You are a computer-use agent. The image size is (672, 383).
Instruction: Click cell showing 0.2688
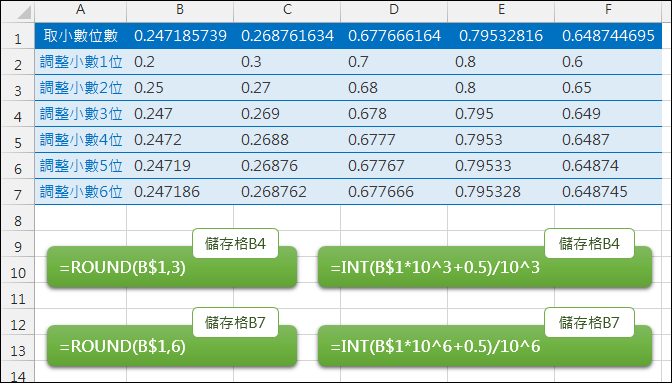click(287, 140)
